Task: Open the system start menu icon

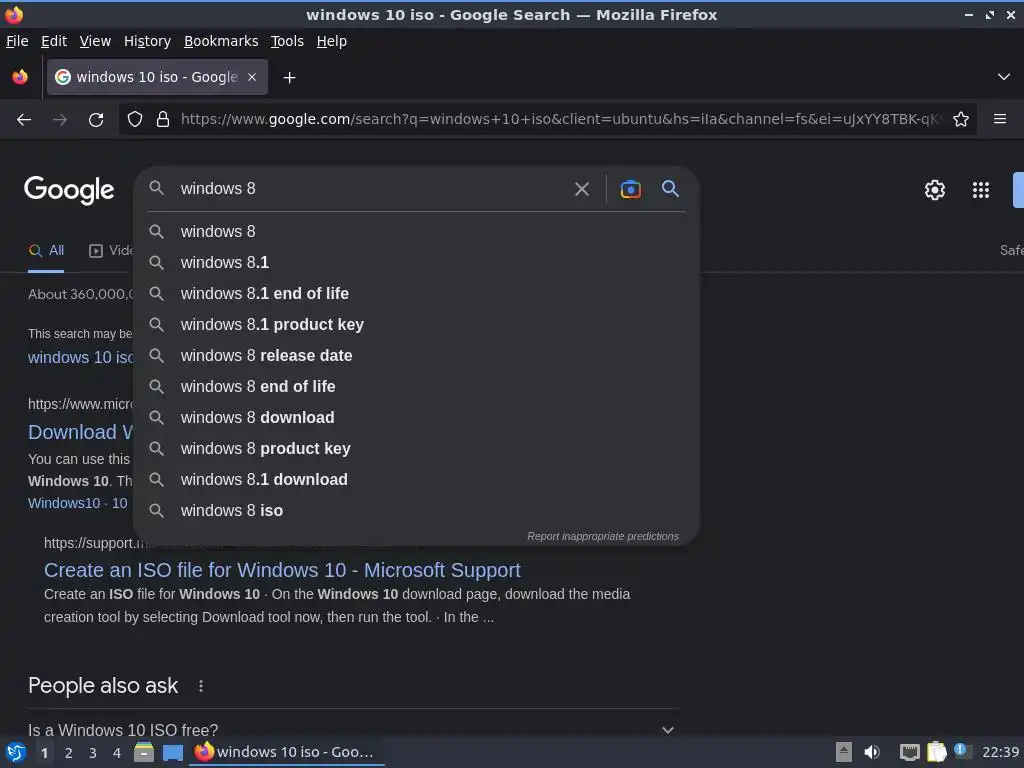Action: coord(16,752)
